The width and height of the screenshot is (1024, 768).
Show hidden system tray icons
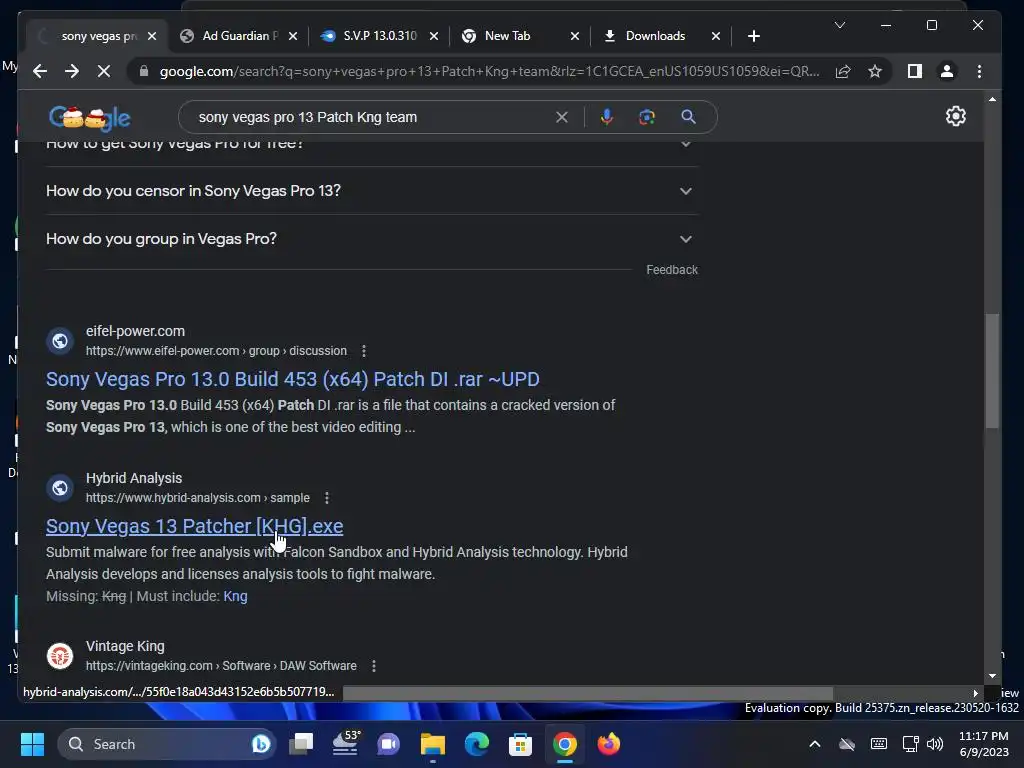[815, 744]
